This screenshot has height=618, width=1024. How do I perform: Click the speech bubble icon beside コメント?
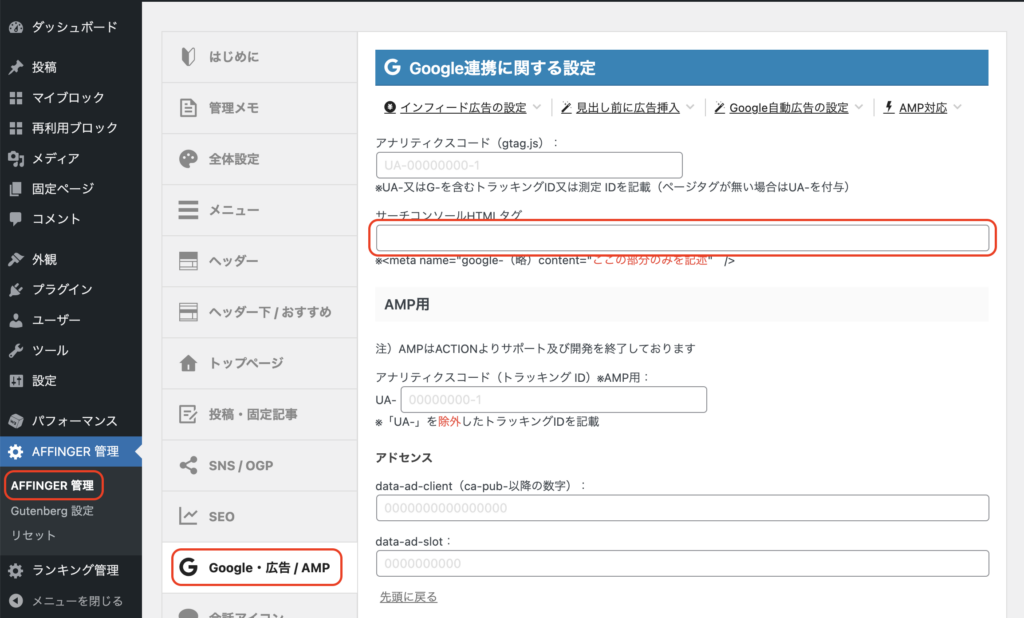16,219
